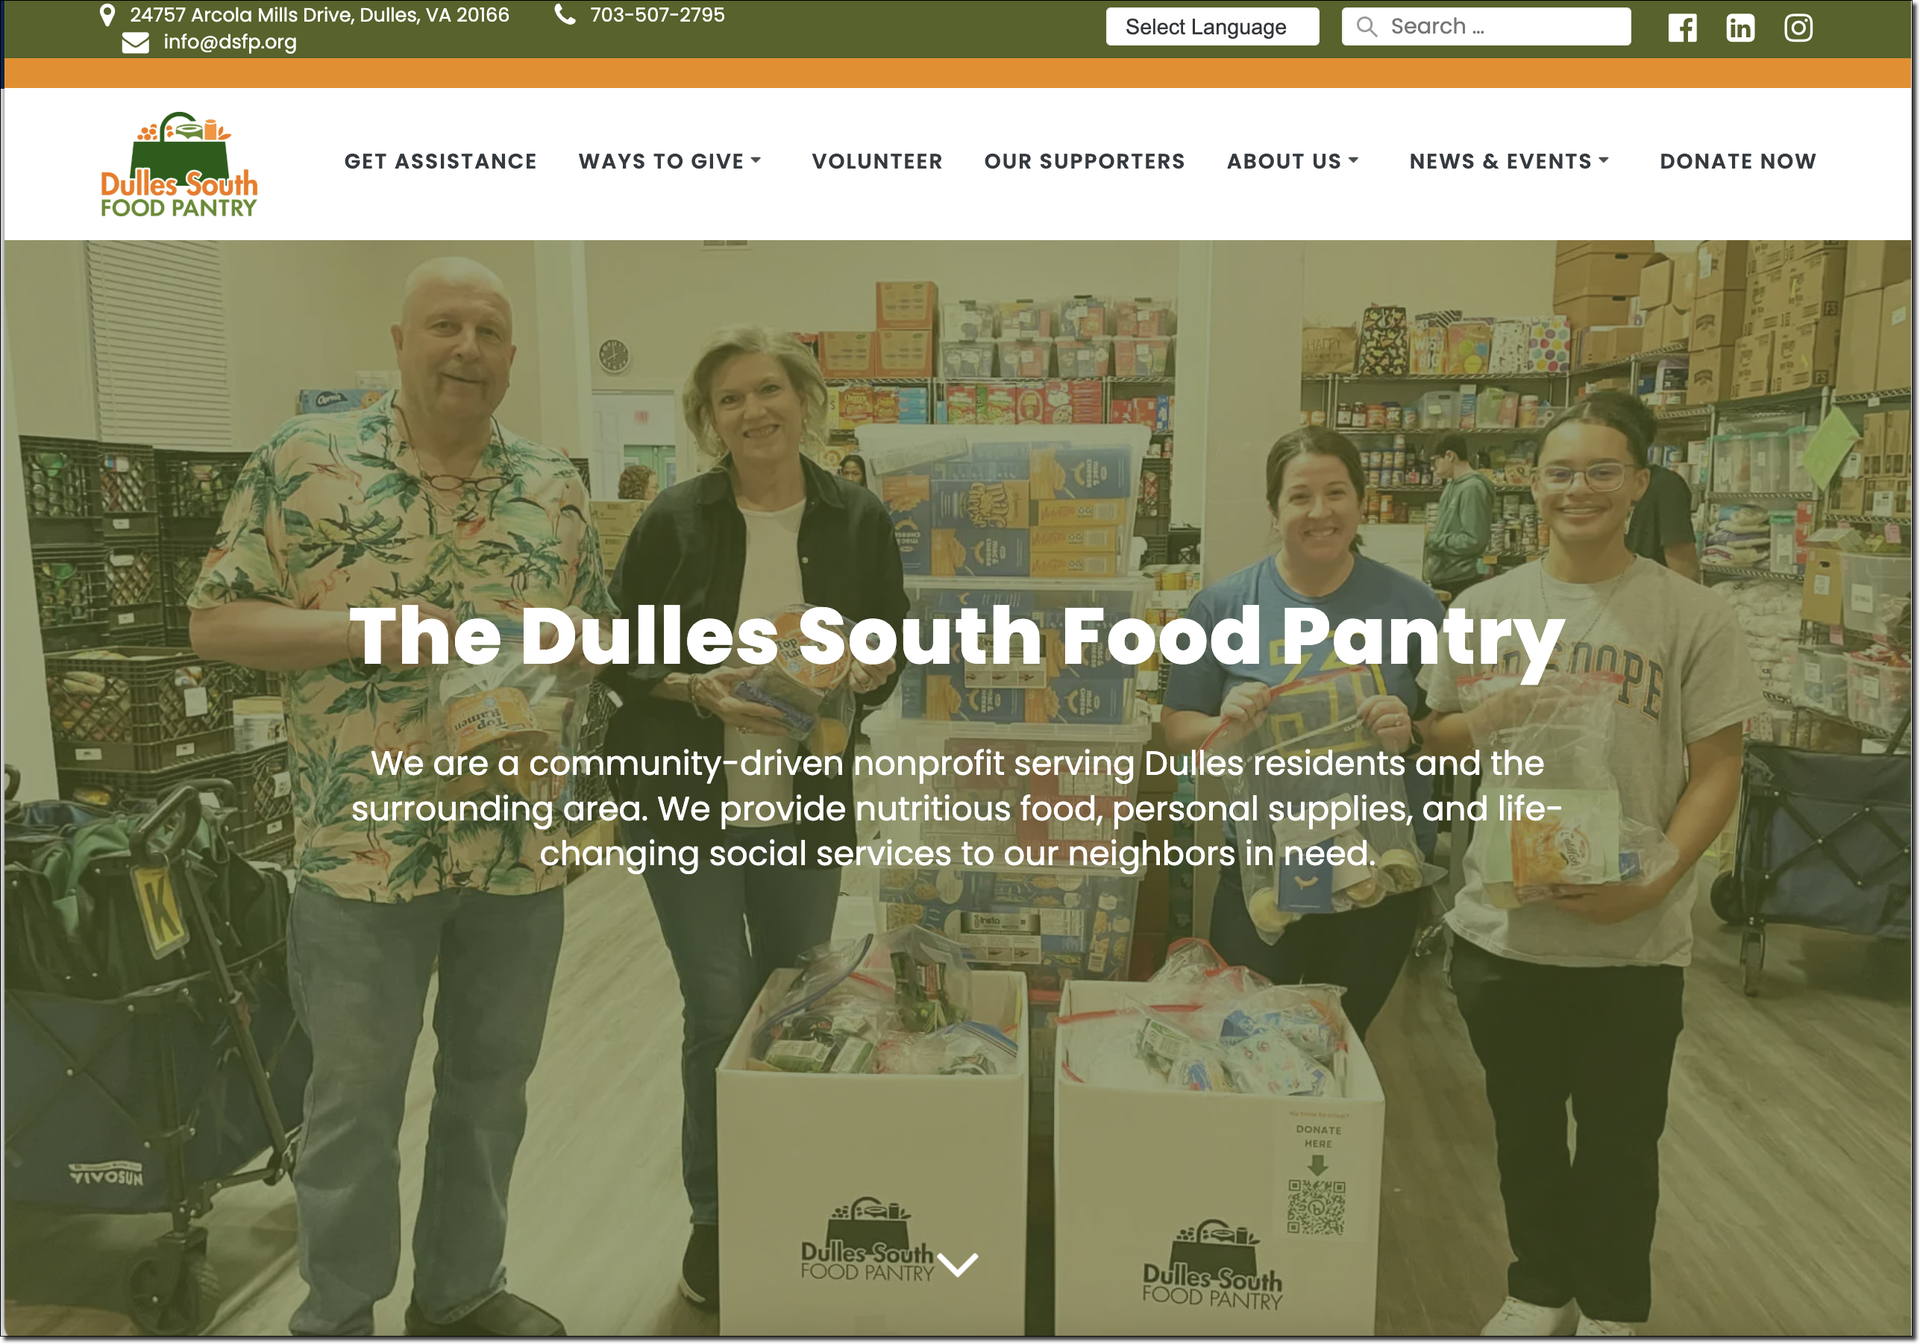Click the Dulles South Food Pantry logo
Screen dimensions: 1920x1344
[179, 165]
